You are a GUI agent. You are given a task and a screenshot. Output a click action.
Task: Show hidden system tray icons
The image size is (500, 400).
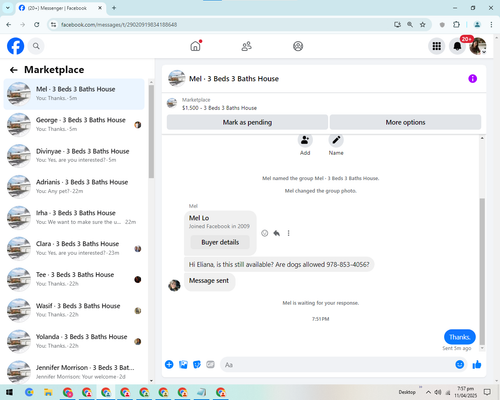(428, 392)
